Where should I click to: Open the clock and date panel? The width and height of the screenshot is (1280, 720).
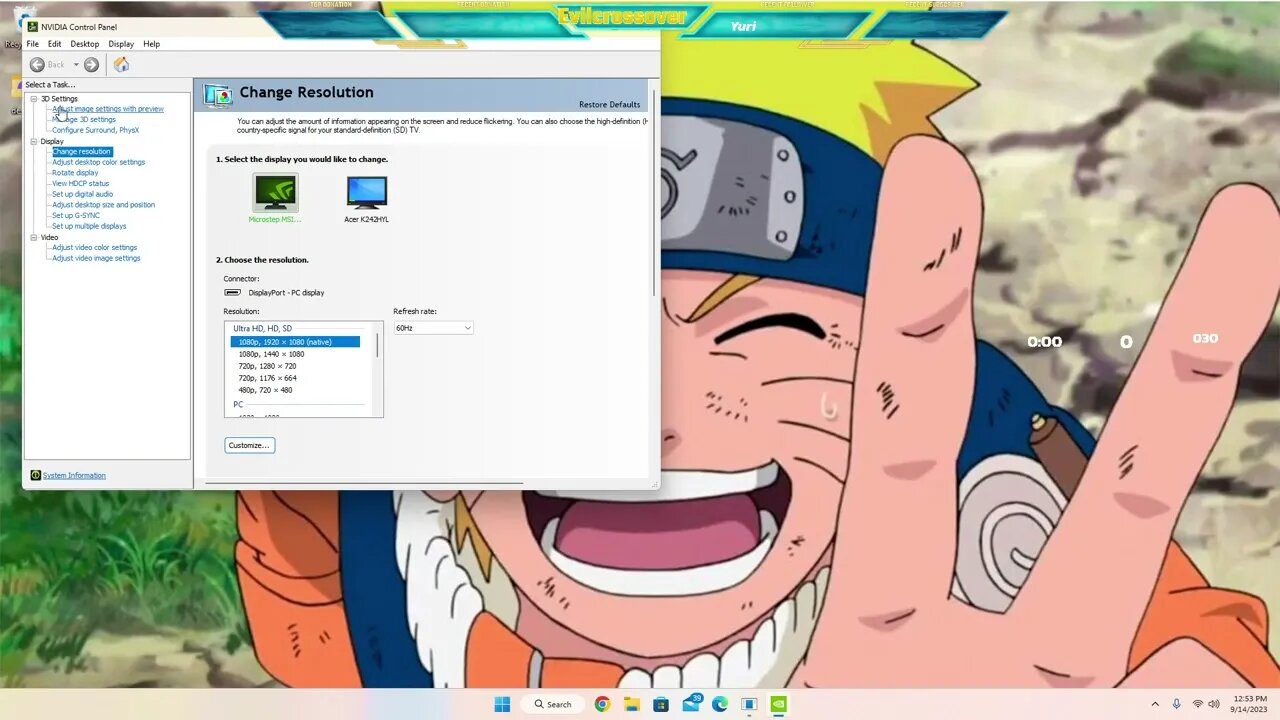coord(1249,704)
